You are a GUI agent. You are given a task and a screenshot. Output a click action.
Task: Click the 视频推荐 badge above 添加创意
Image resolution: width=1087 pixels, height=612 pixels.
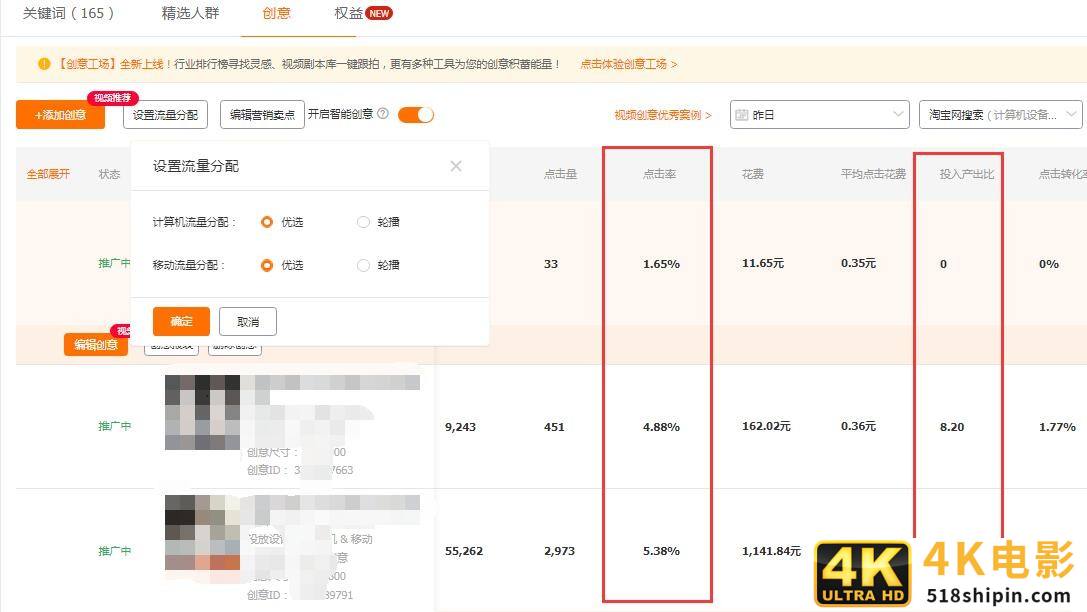point(113,98)
